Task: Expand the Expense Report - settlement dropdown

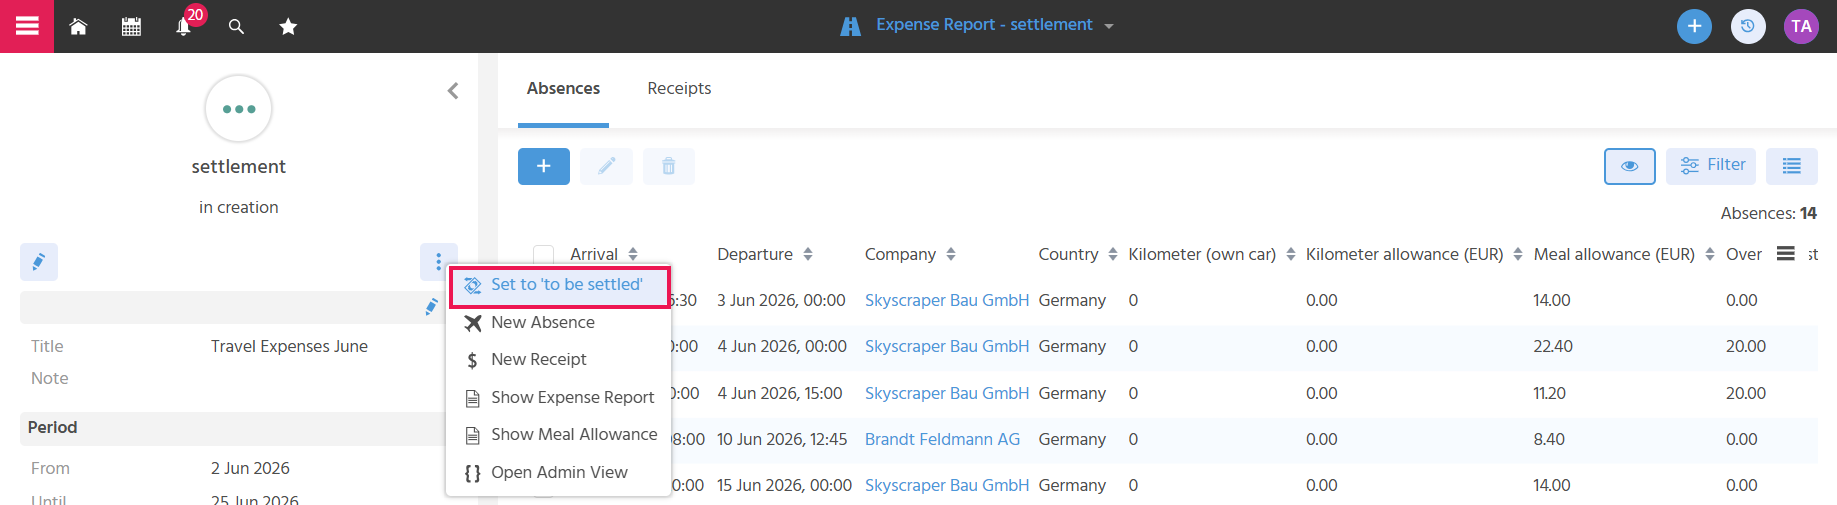Action: coord(1109,26)
